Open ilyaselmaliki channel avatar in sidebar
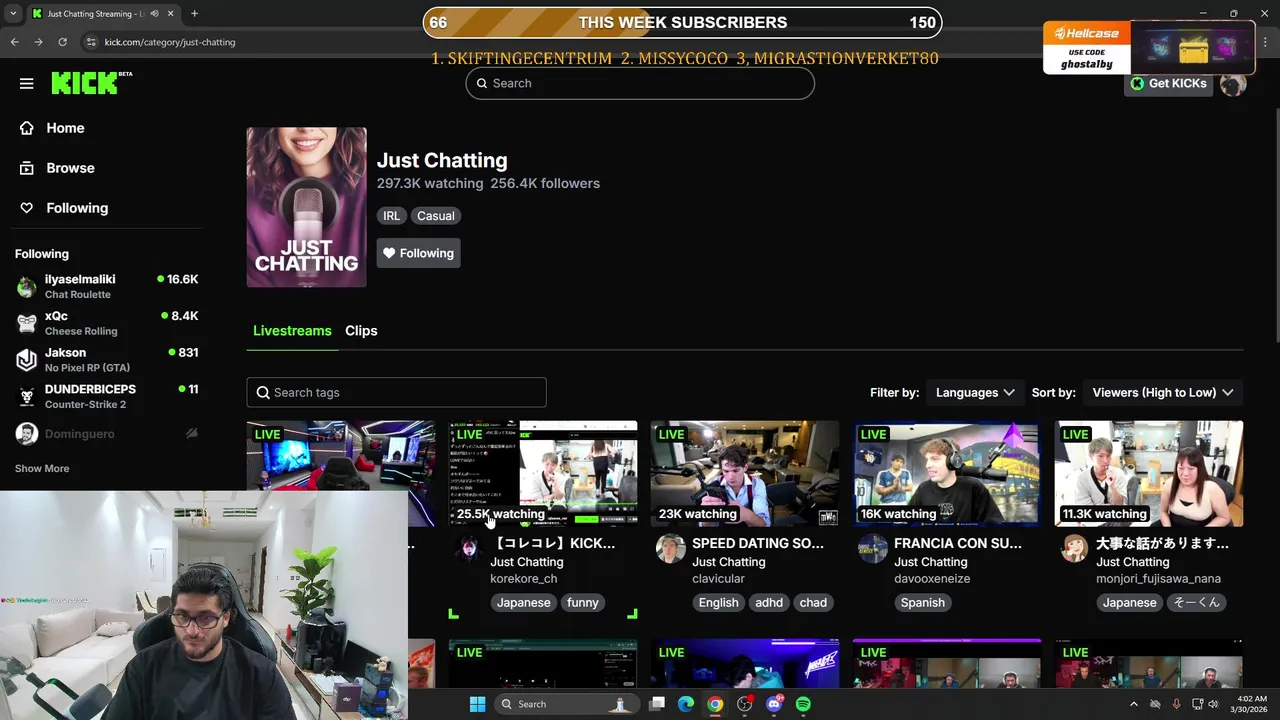The width and height of the screenshot is (1280, 720). [27, 287]
